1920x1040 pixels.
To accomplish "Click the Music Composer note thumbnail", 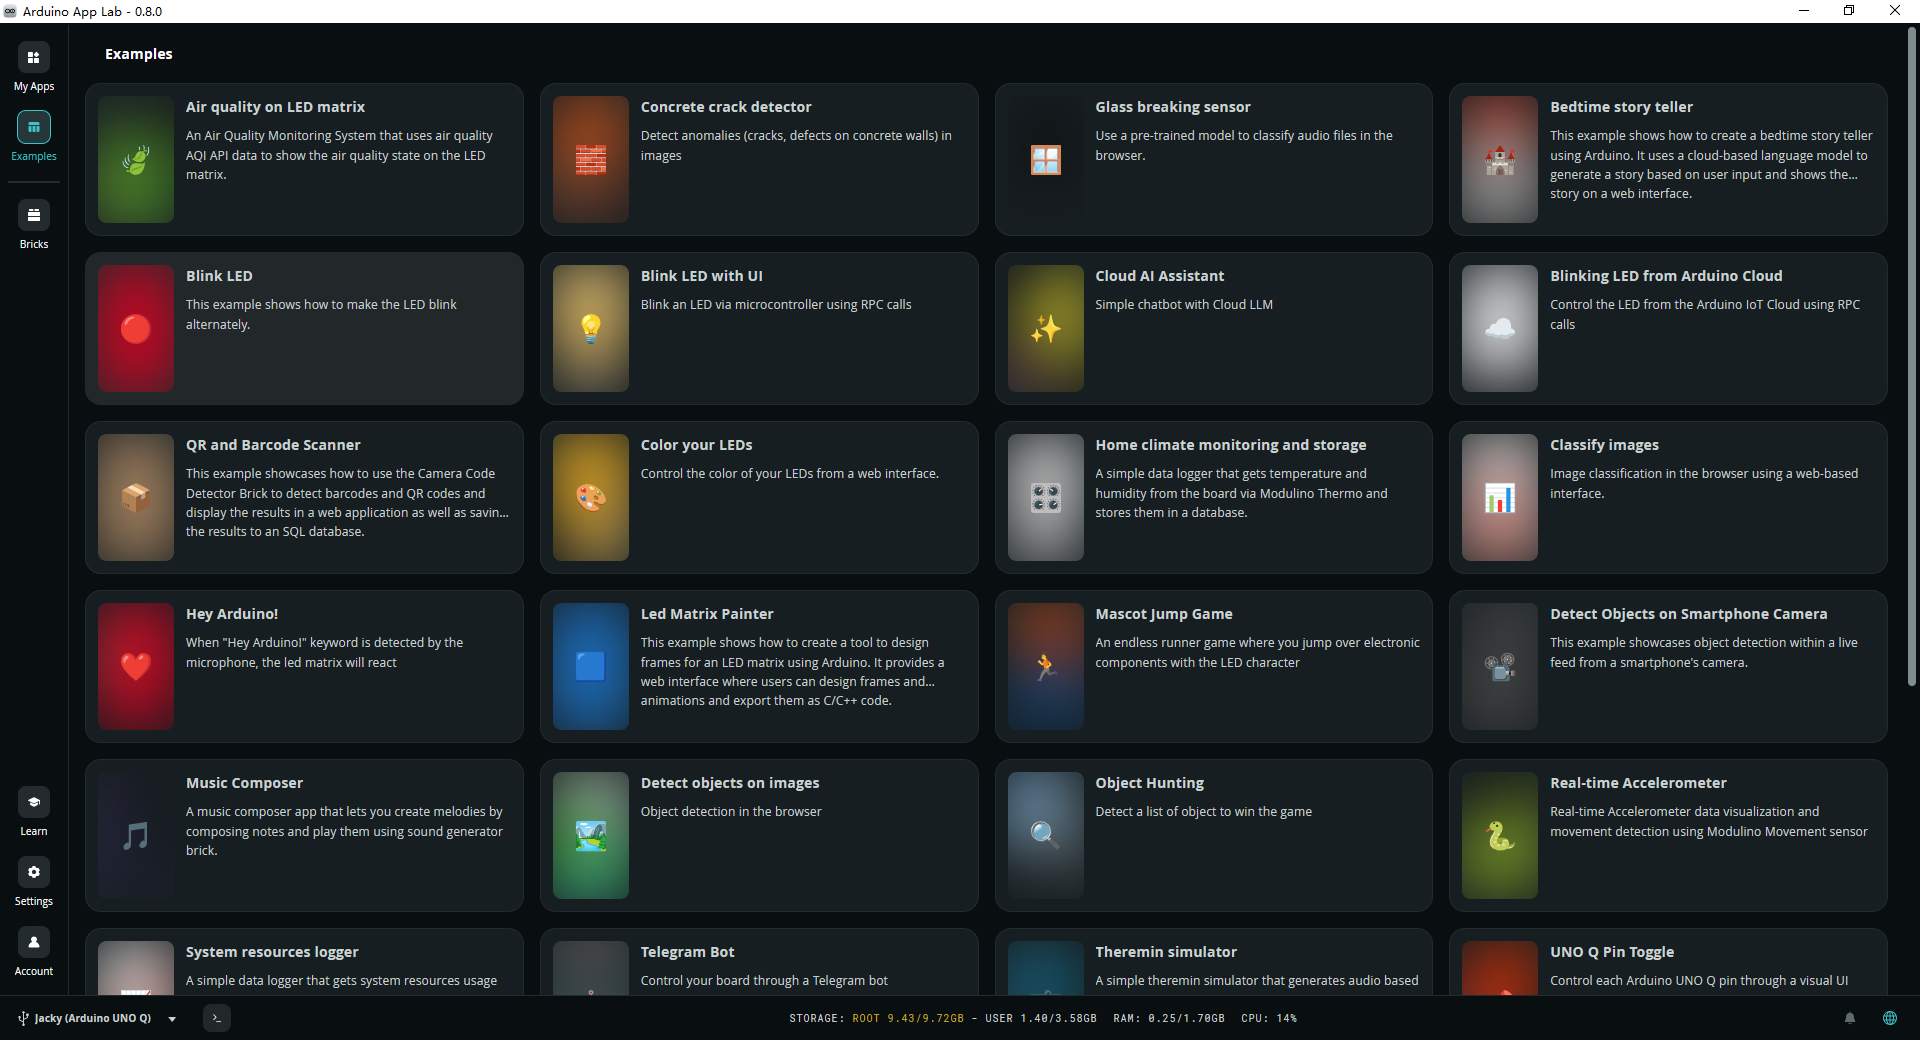I will tap(136, 835).
